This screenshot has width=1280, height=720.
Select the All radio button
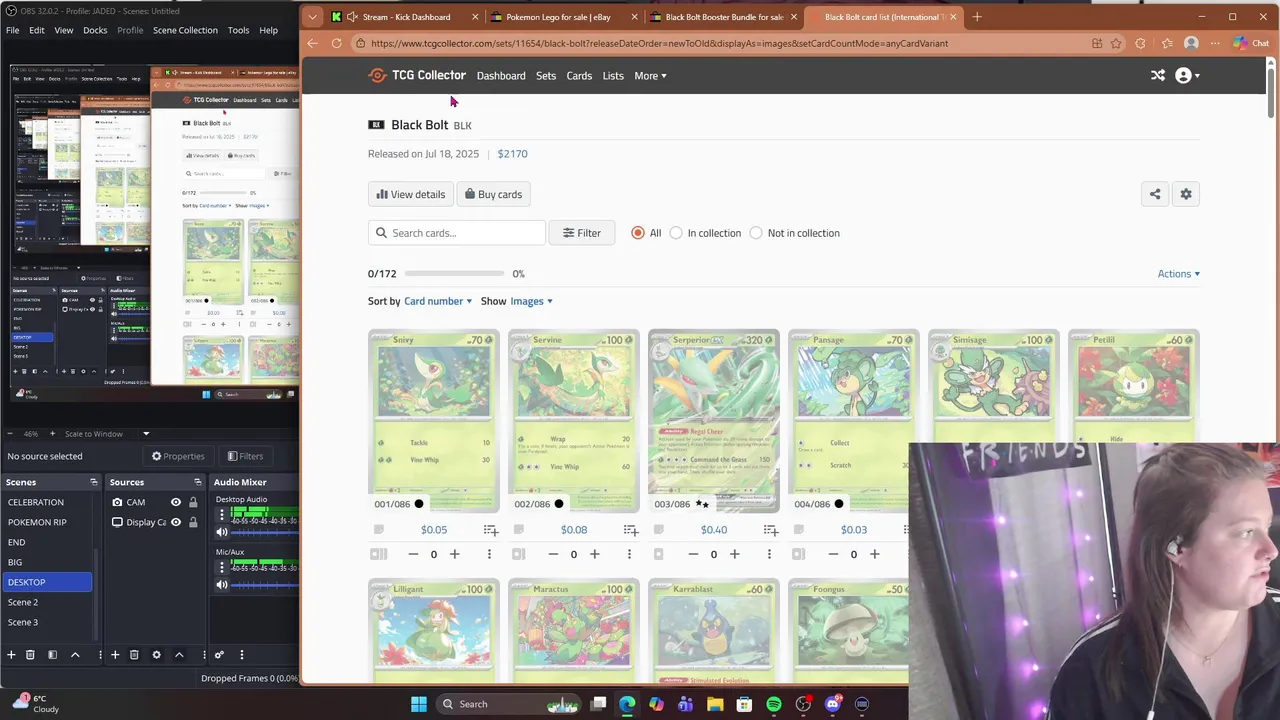click(637, 233)
